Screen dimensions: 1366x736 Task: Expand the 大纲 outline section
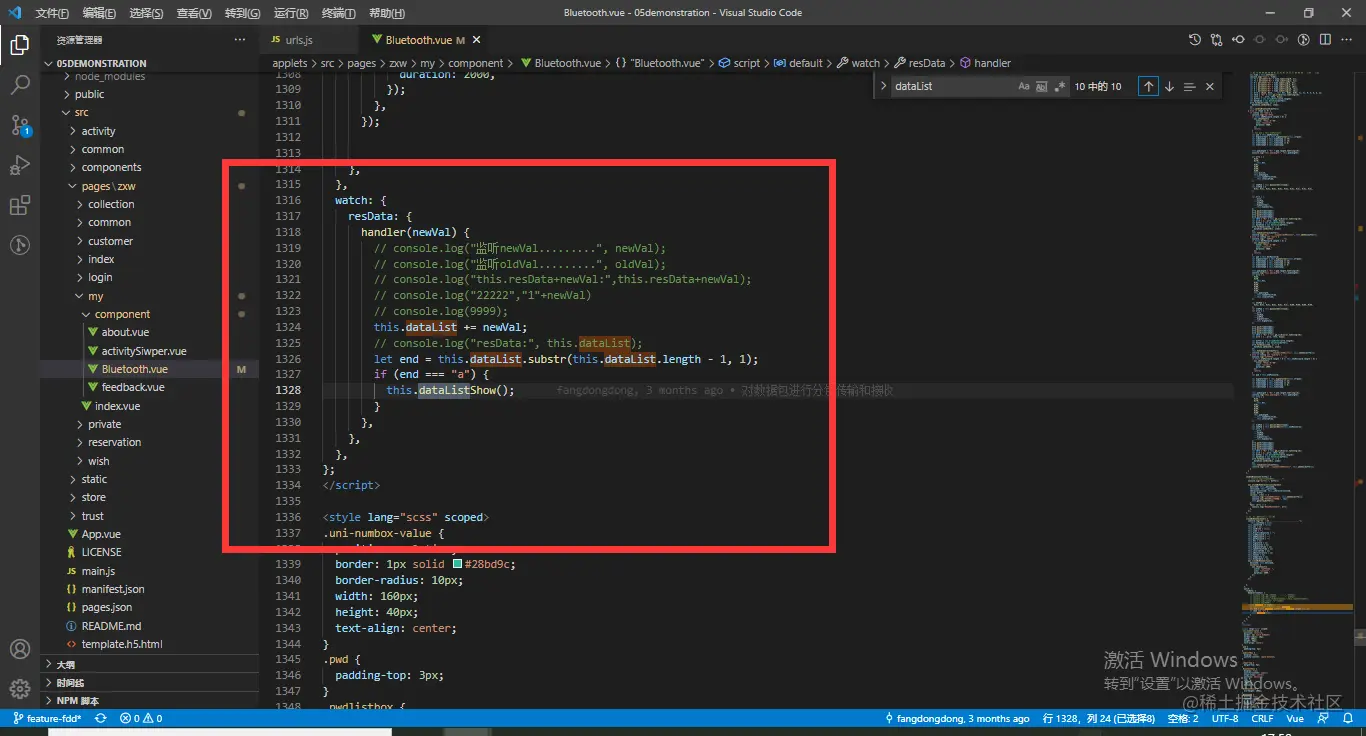[150, 664]
